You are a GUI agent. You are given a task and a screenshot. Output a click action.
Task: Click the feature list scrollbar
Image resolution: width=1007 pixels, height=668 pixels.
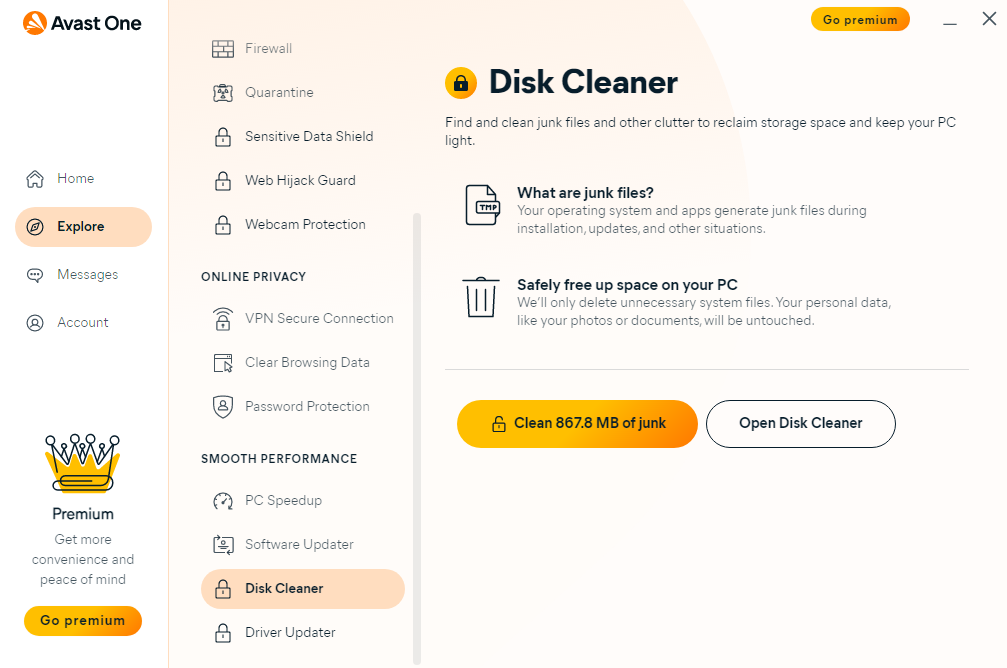coord(417,439)
